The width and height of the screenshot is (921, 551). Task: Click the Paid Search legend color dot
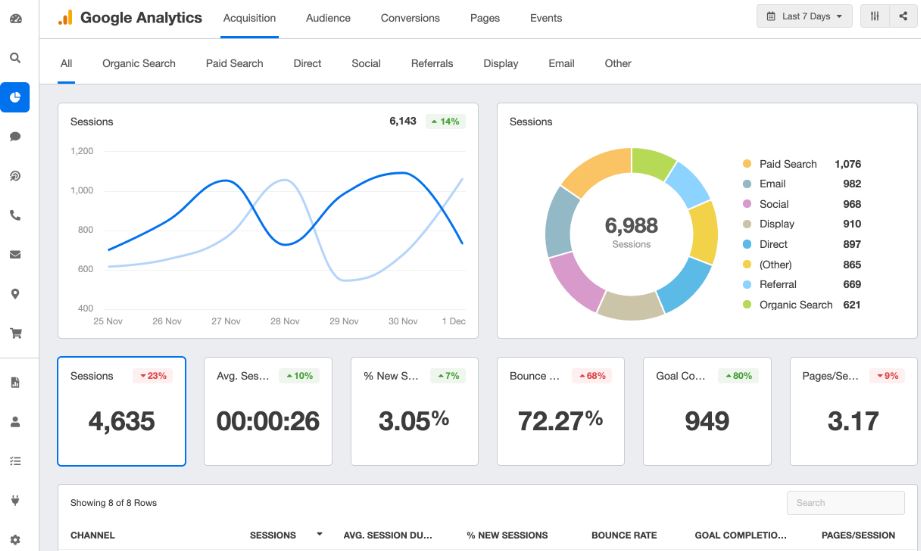(747, 164)
